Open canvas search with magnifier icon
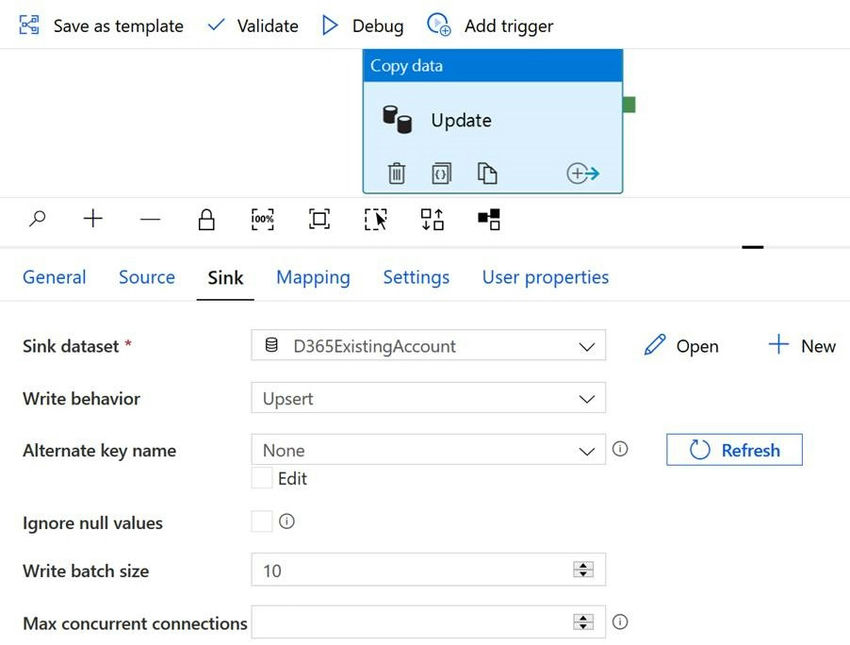 (37, 219)
